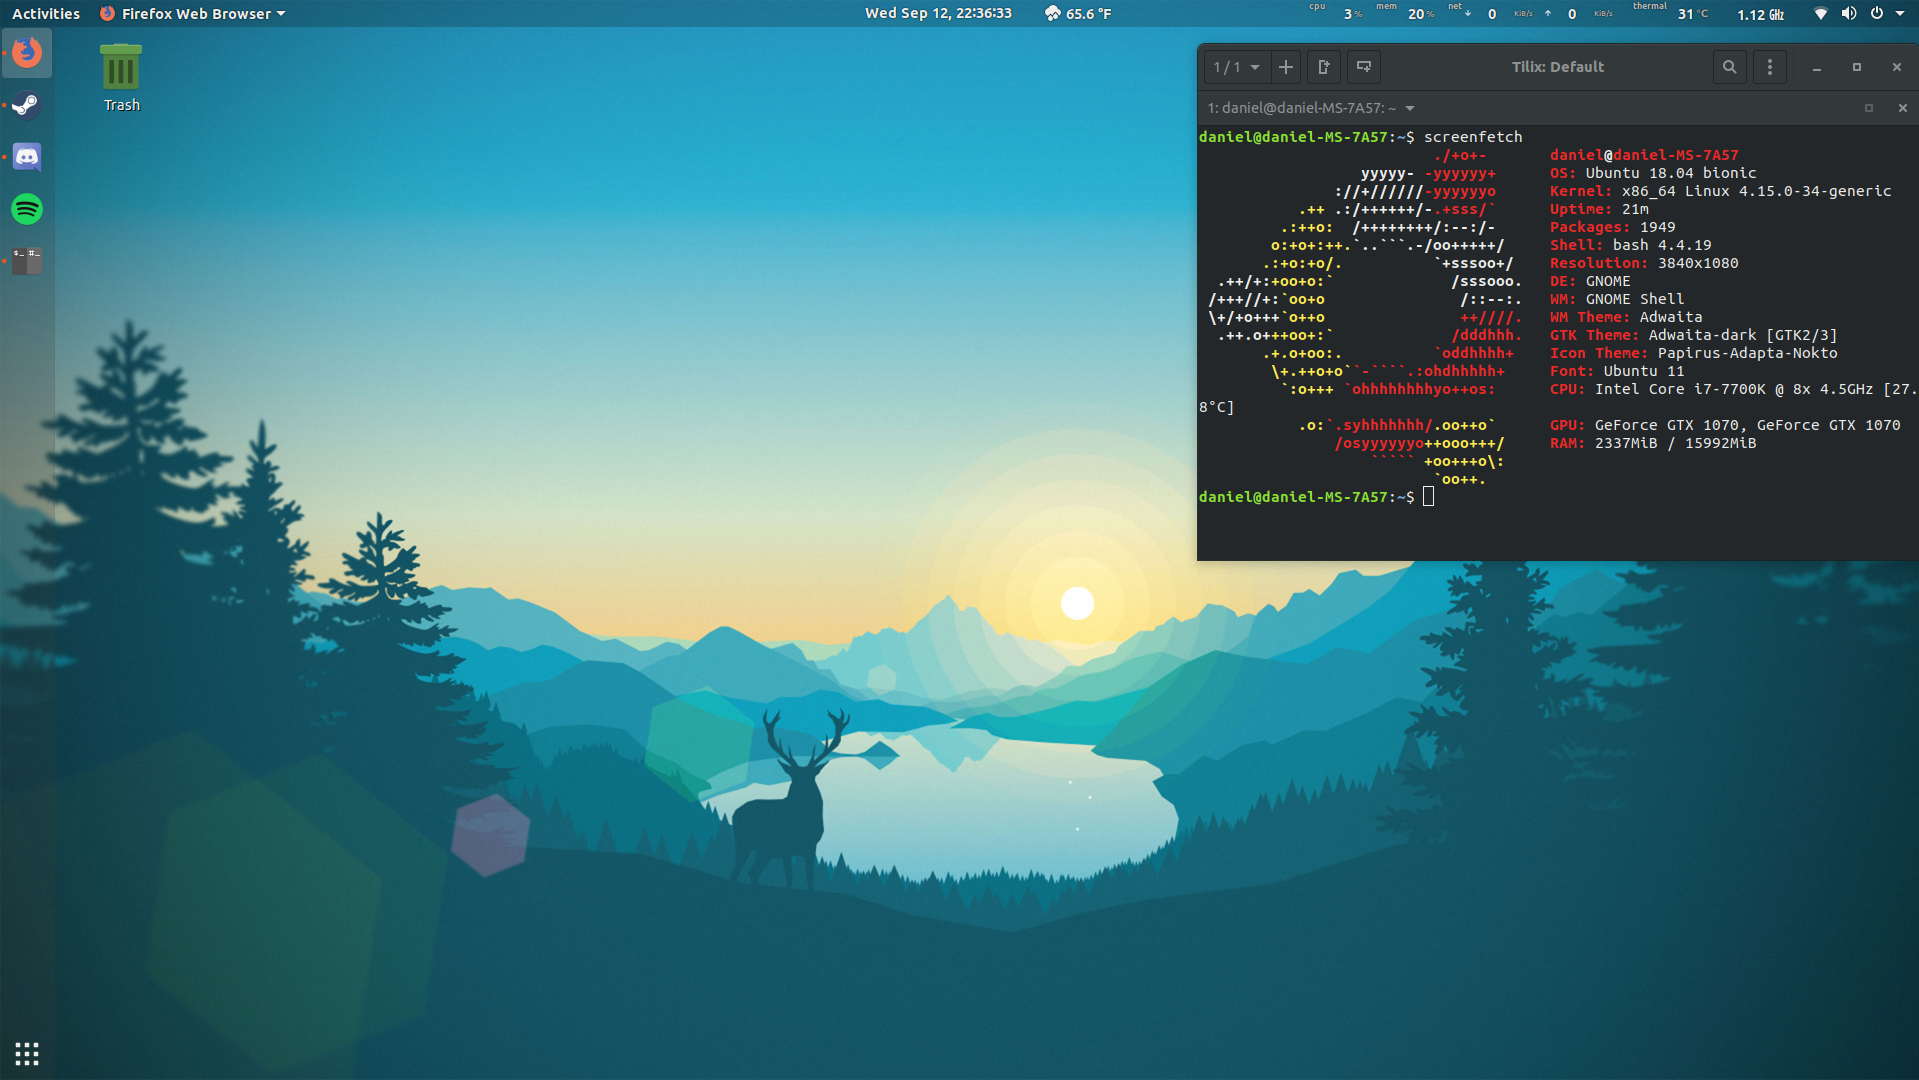Open Spotify from the dock
The height and width of the screenshot is (1080, 1919).
(27, 209)
